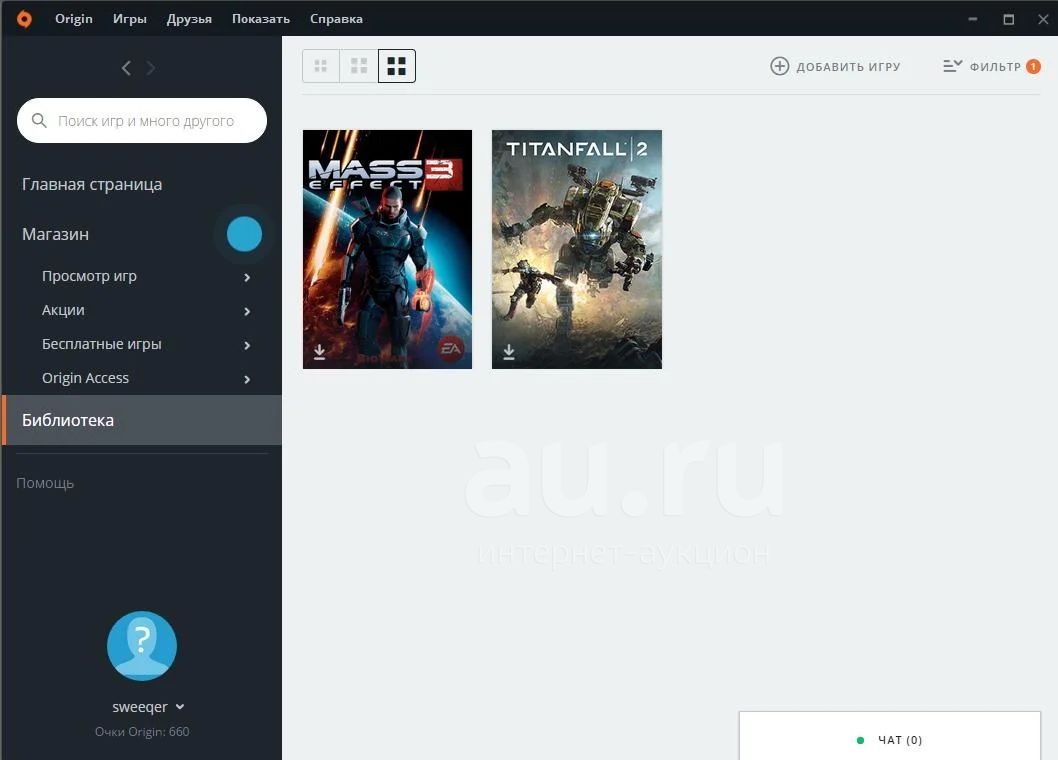This screenshot has width=1058, height=760.
Task: Click Добавить игру button
Action: (835, 66)
